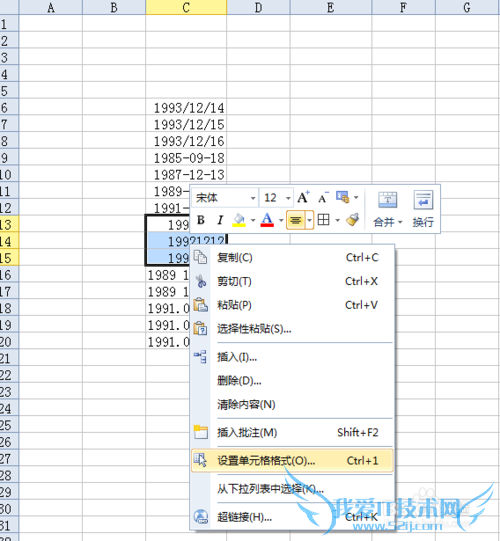
Task: Click the insert cells icon
Action: (200, 356)
